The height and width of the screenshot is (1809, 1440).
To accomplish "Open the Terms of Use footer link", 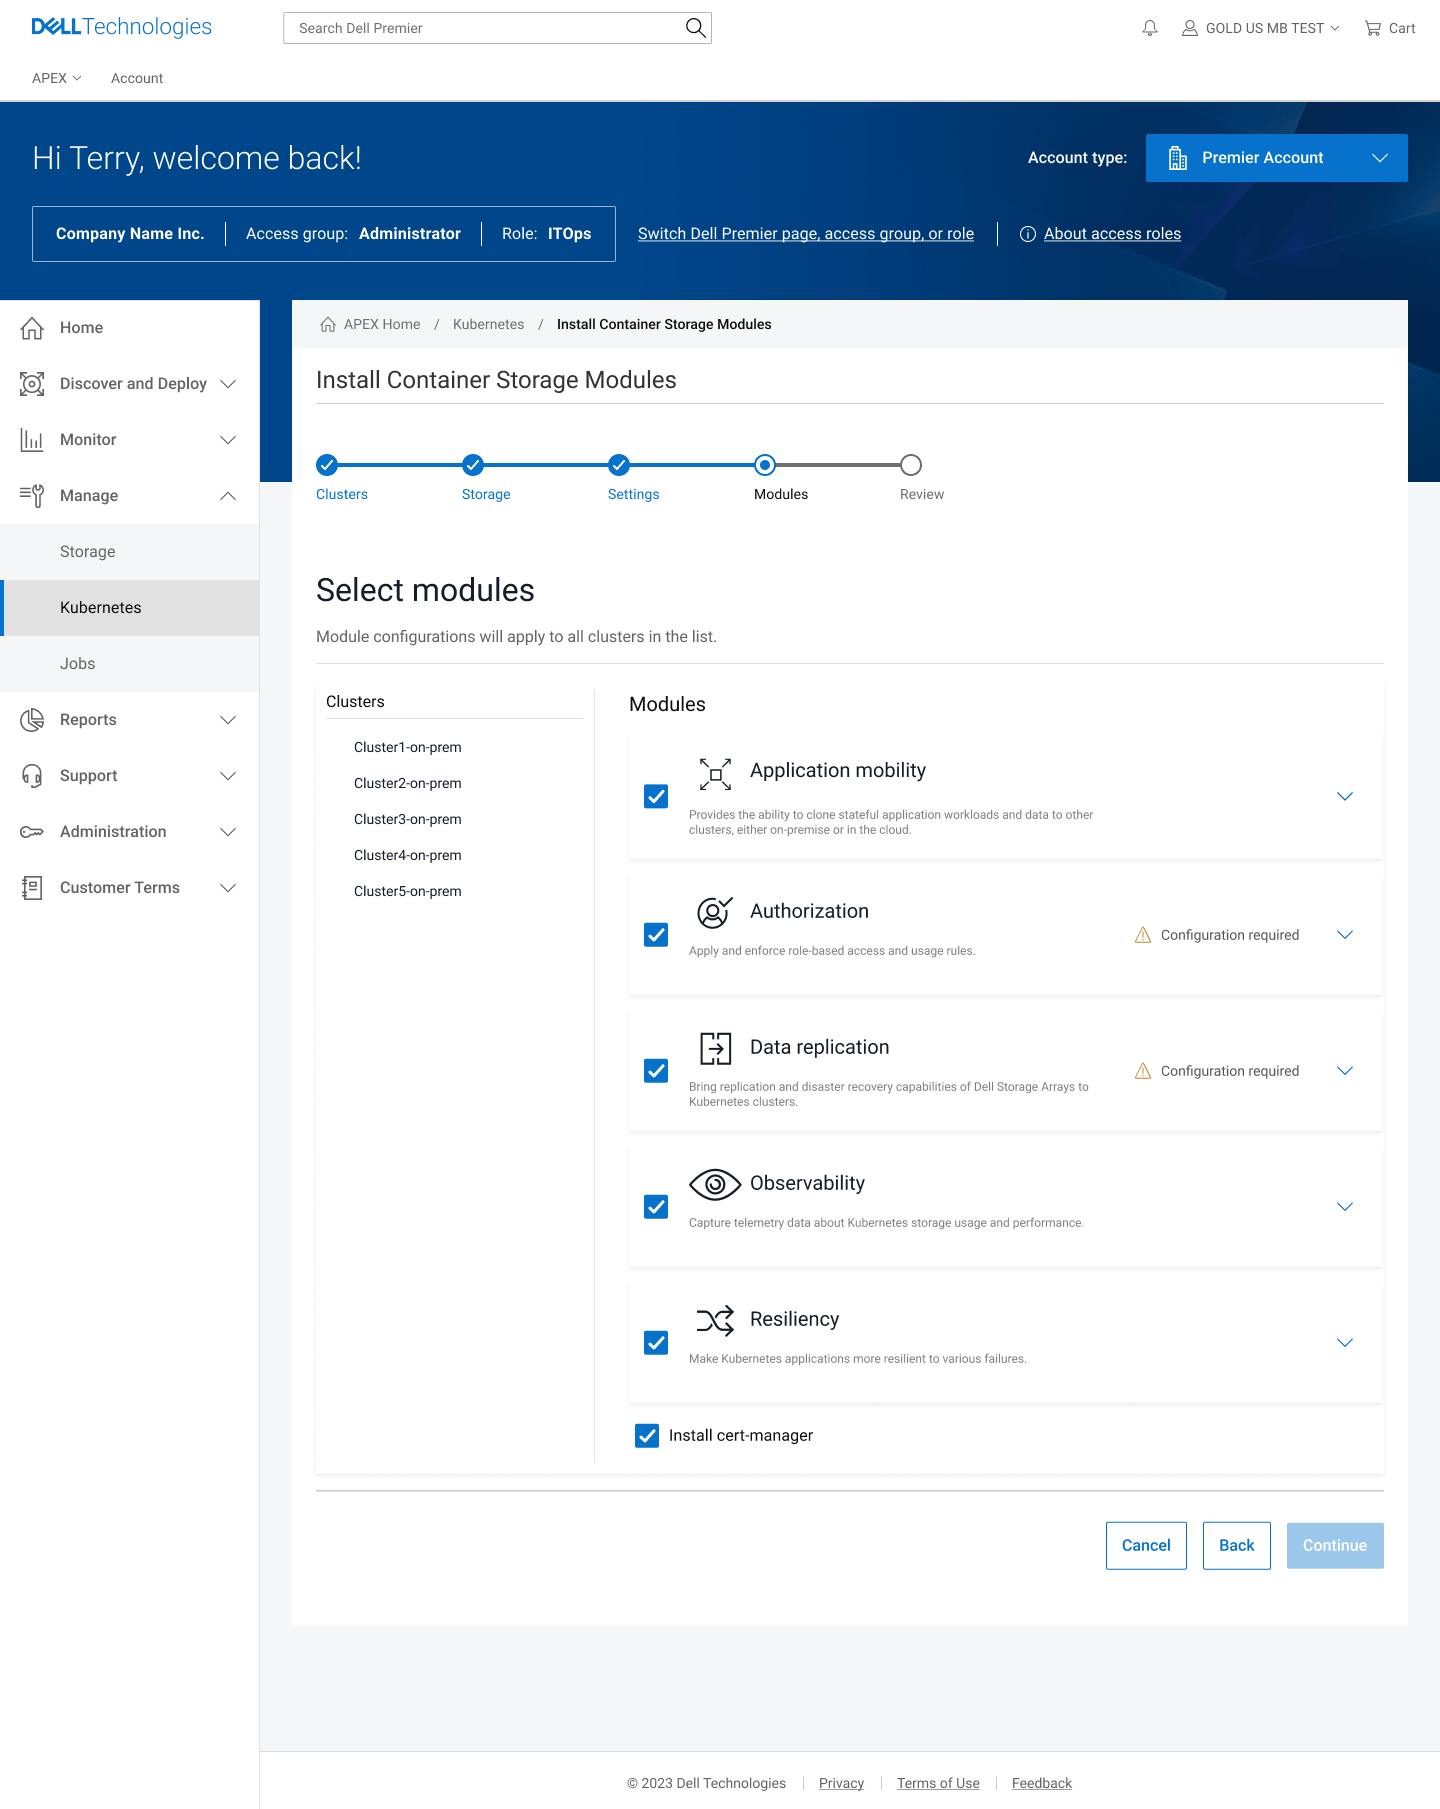I will coord(938,1783).
